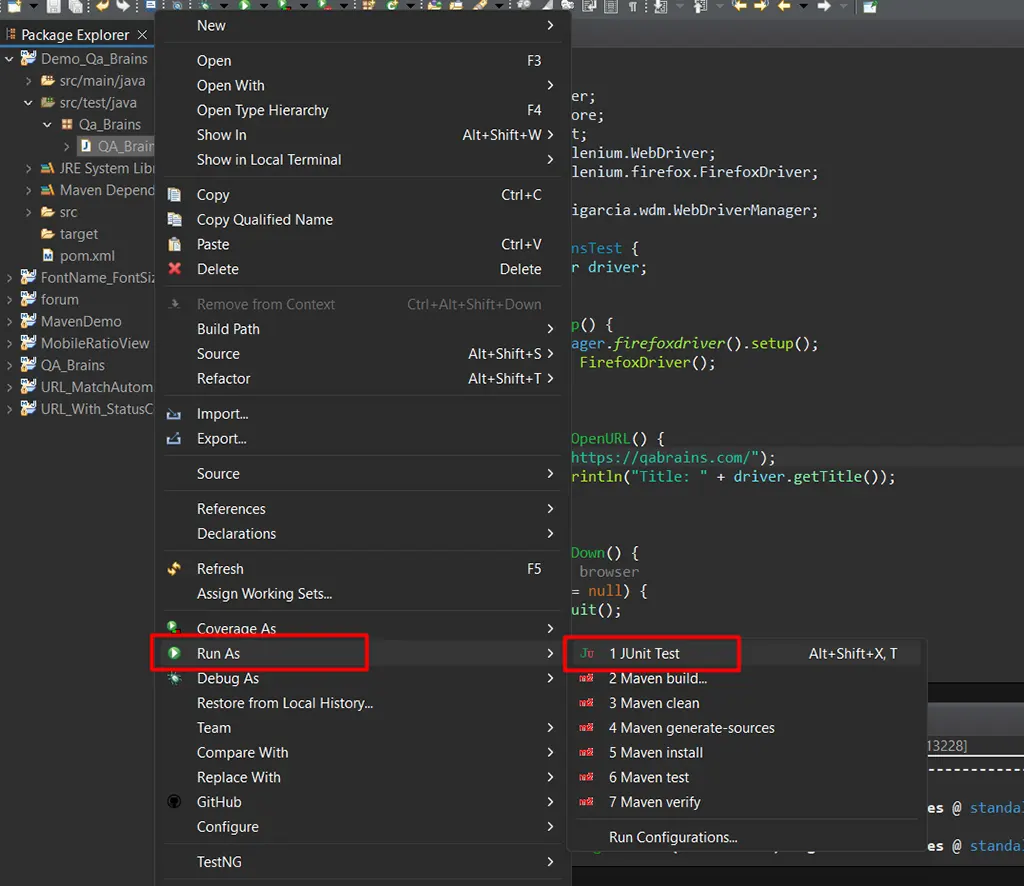Select Refresh in the context menu
This screenshot has width=1024, height=886.
220,568
